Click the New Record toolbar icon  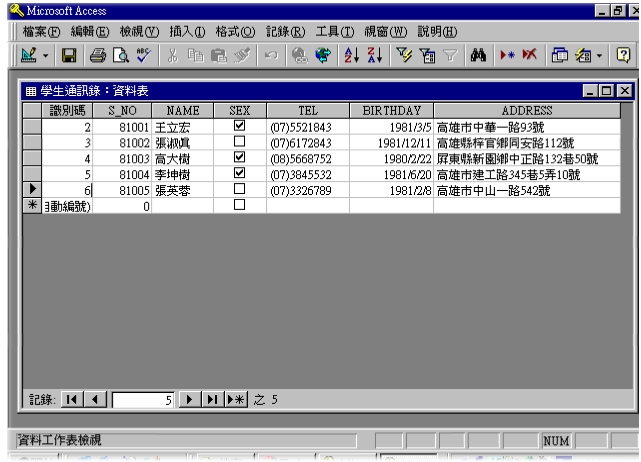507,55
